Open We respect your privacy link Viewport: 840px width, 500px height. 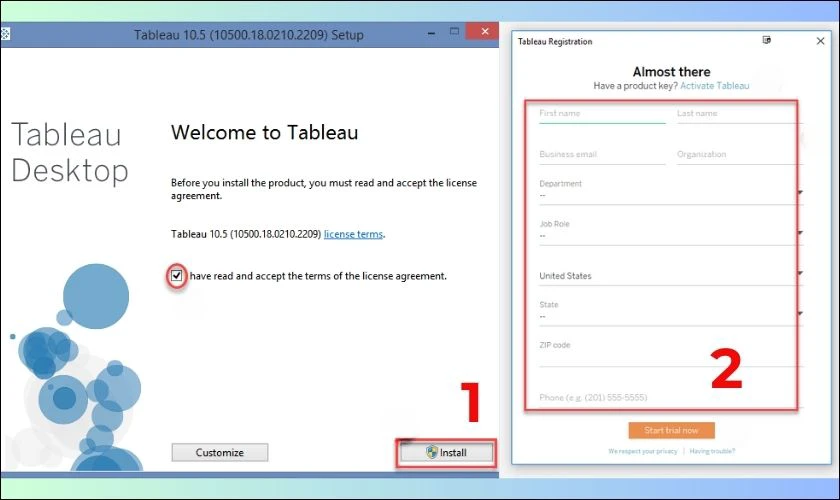tap(643, 451)
